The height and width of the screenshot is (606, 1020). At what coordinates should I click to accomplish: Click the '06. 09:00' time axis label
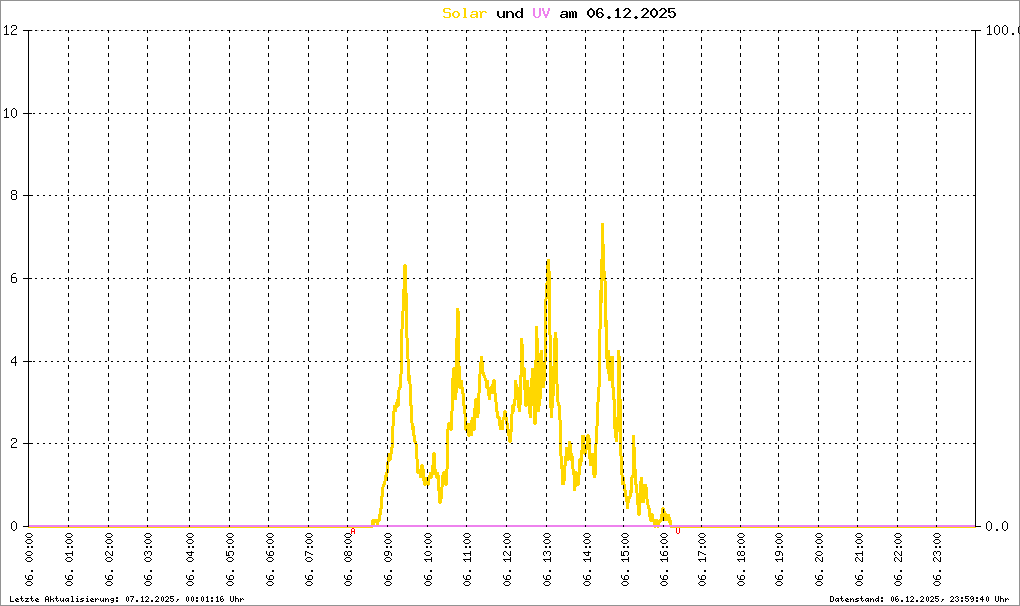click(x=388, y=560)
